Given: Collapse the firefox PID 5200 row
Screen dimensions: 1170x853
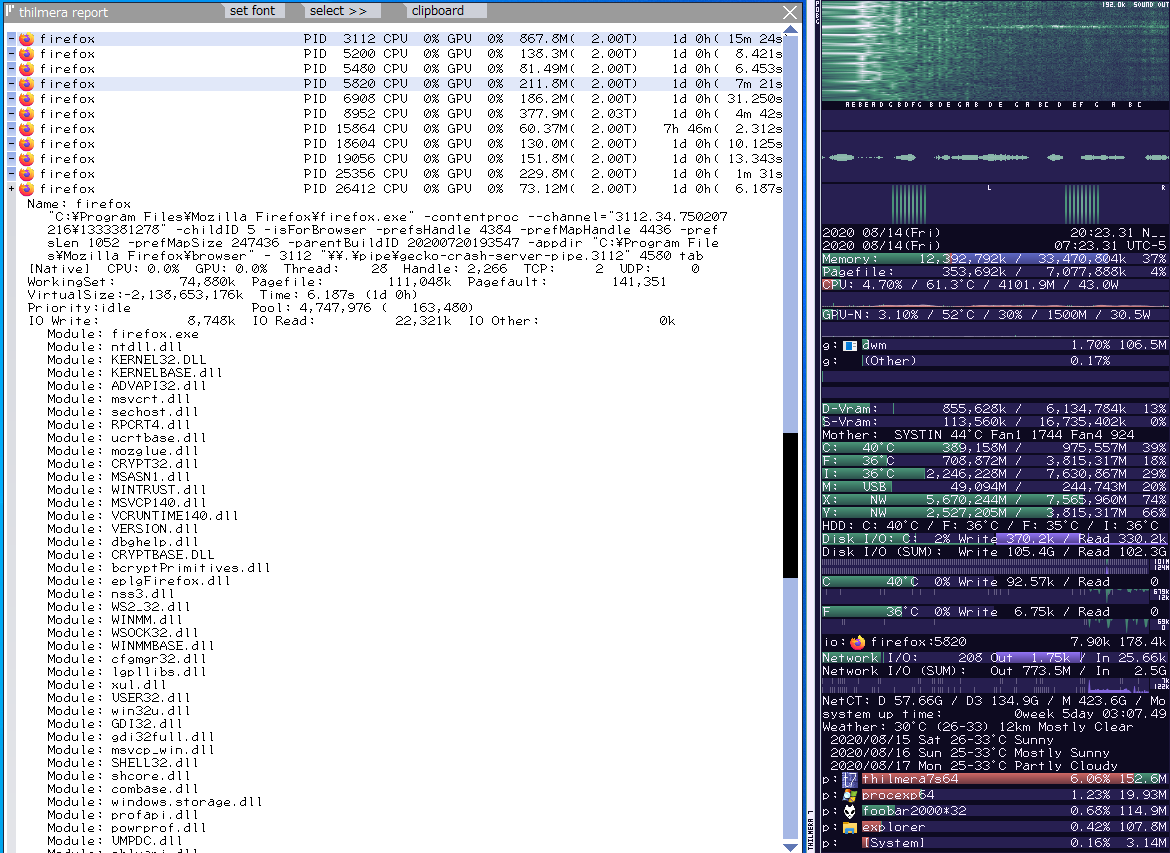Looking at the screenshot, I should point(11,54).
